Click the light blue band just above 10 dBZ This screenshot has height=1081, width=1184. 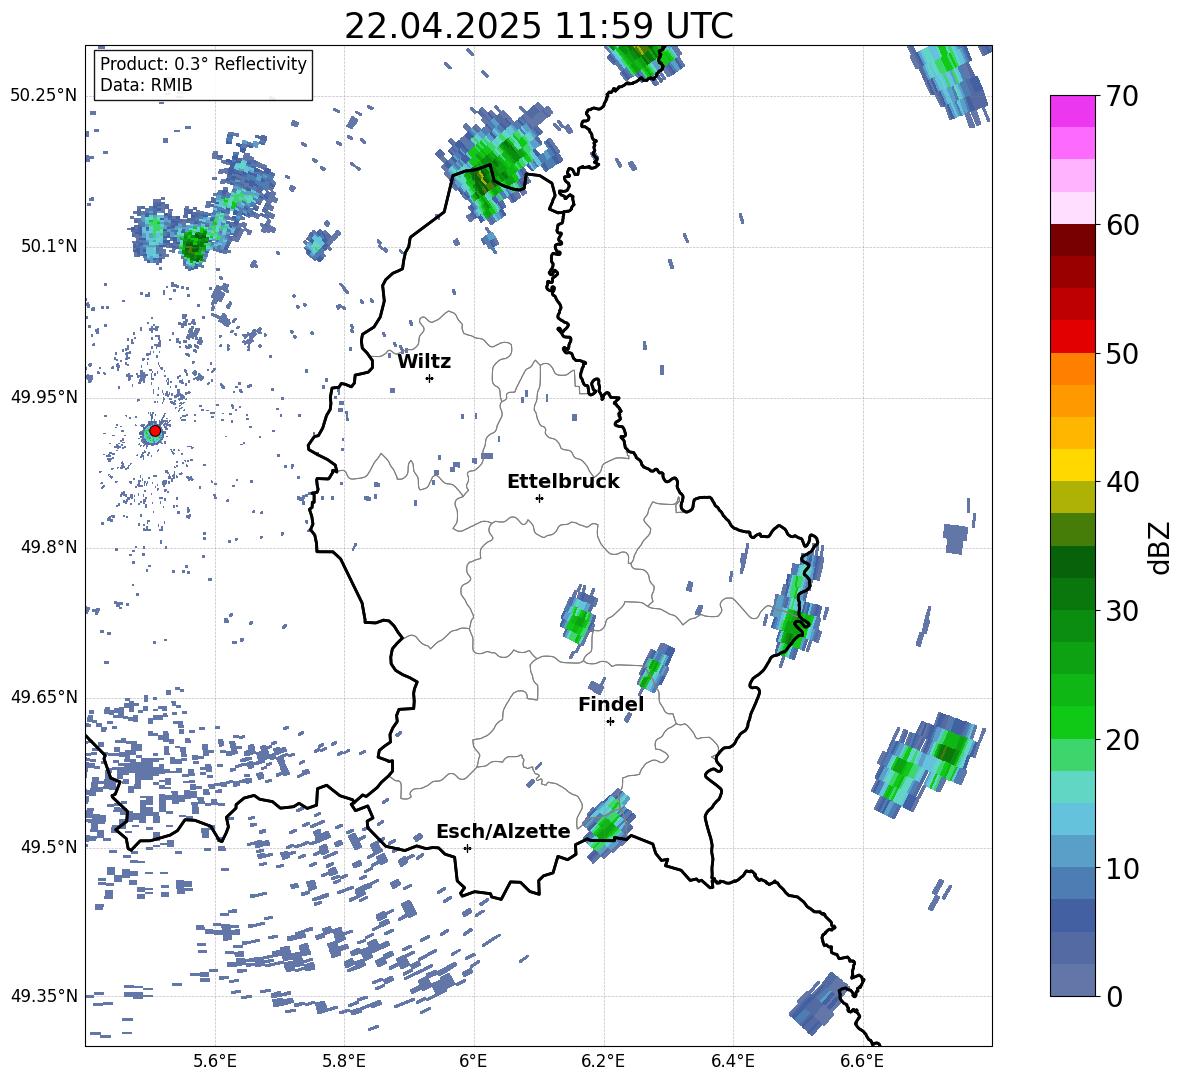[1072, 852]
